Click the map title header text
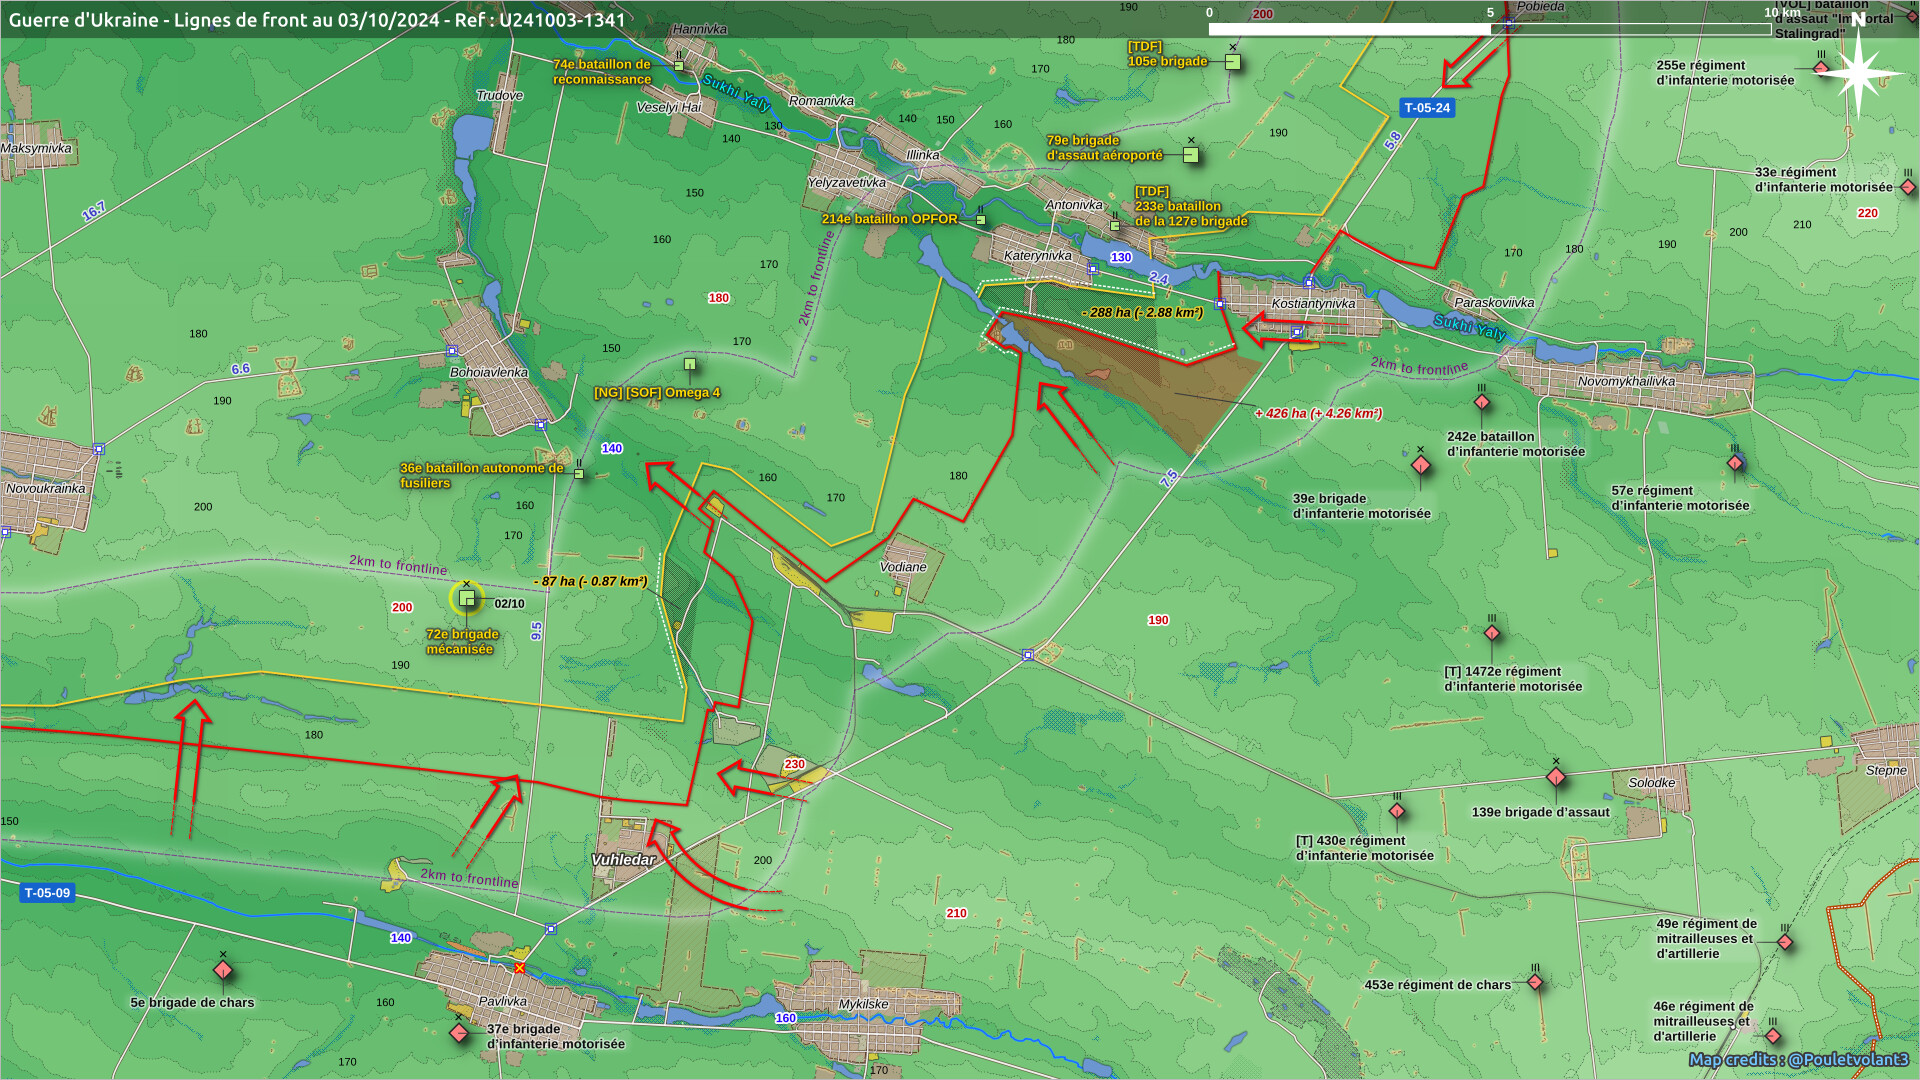1920x1080 pixels. [x=317, y=20]
